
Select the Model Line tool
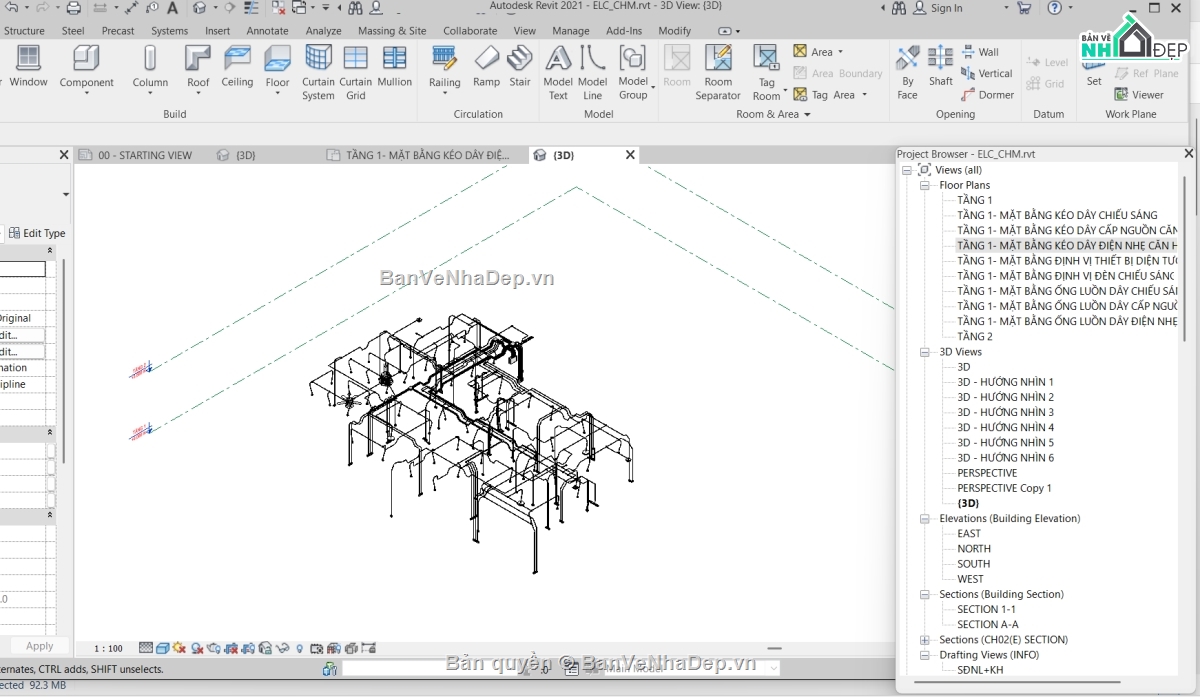(592, 72)
